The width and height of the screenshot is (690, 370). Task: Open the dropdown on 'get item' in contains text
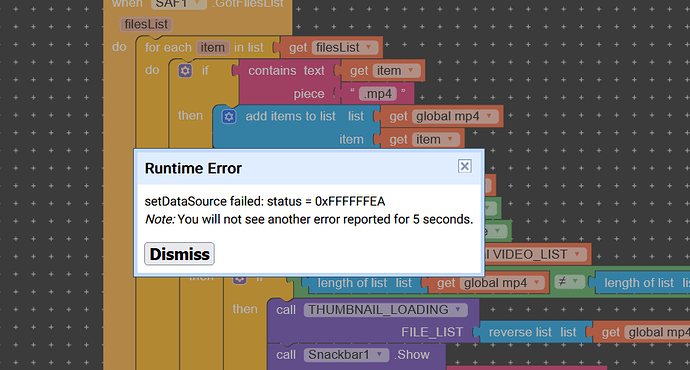(x=411, y=70)
